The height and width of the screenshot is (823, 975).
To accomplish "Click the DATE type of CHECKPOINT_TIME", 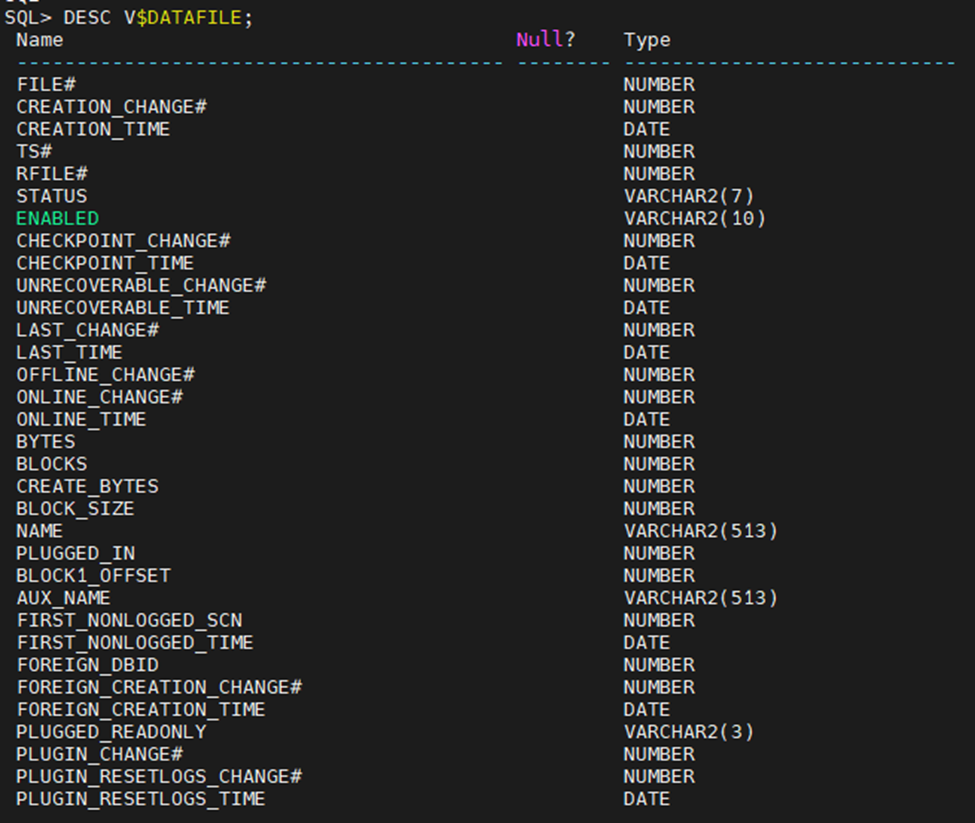I will [x=647, y=264].
